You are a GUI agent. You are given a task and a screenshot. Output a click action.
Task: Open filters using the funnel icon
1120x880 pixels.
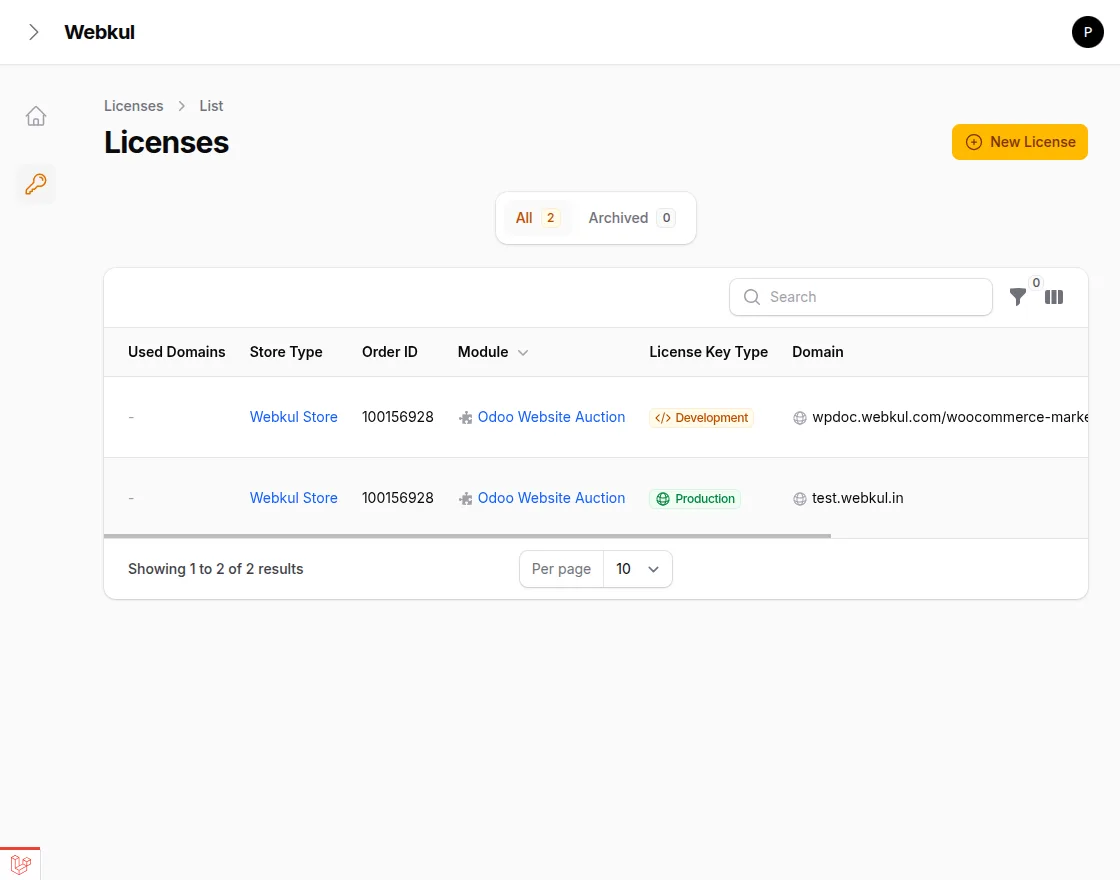[x=1018, y=297]
